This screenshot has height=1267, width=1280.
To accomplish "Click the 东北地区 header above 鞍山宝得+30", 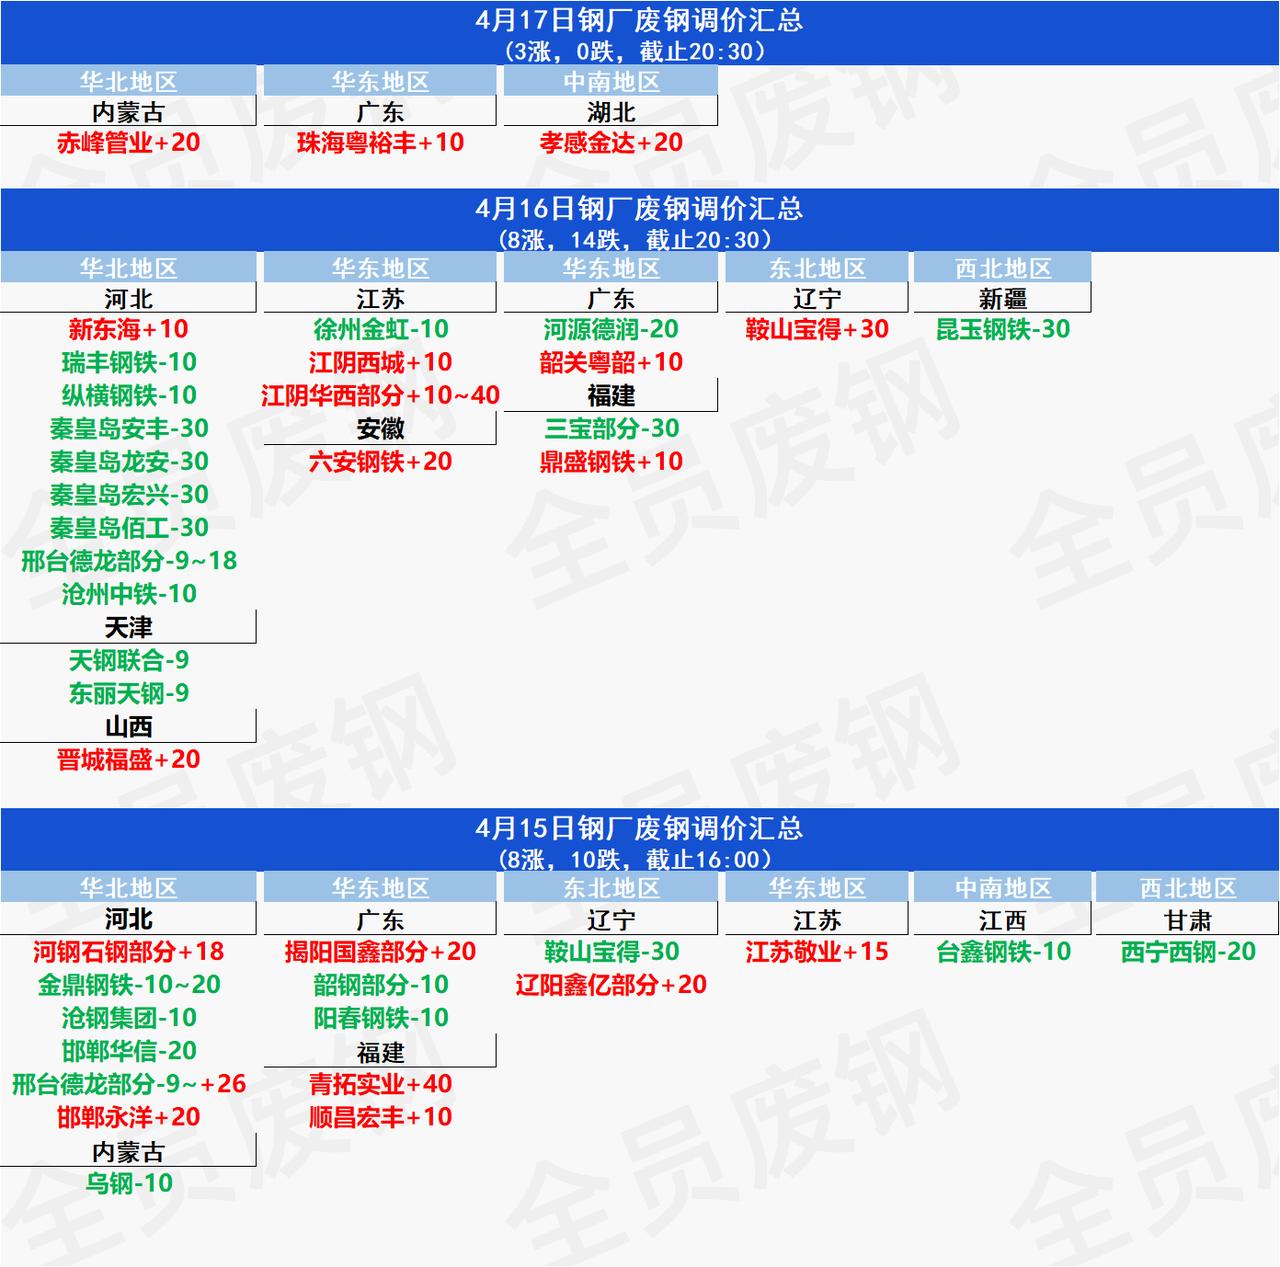I will 817,268.
